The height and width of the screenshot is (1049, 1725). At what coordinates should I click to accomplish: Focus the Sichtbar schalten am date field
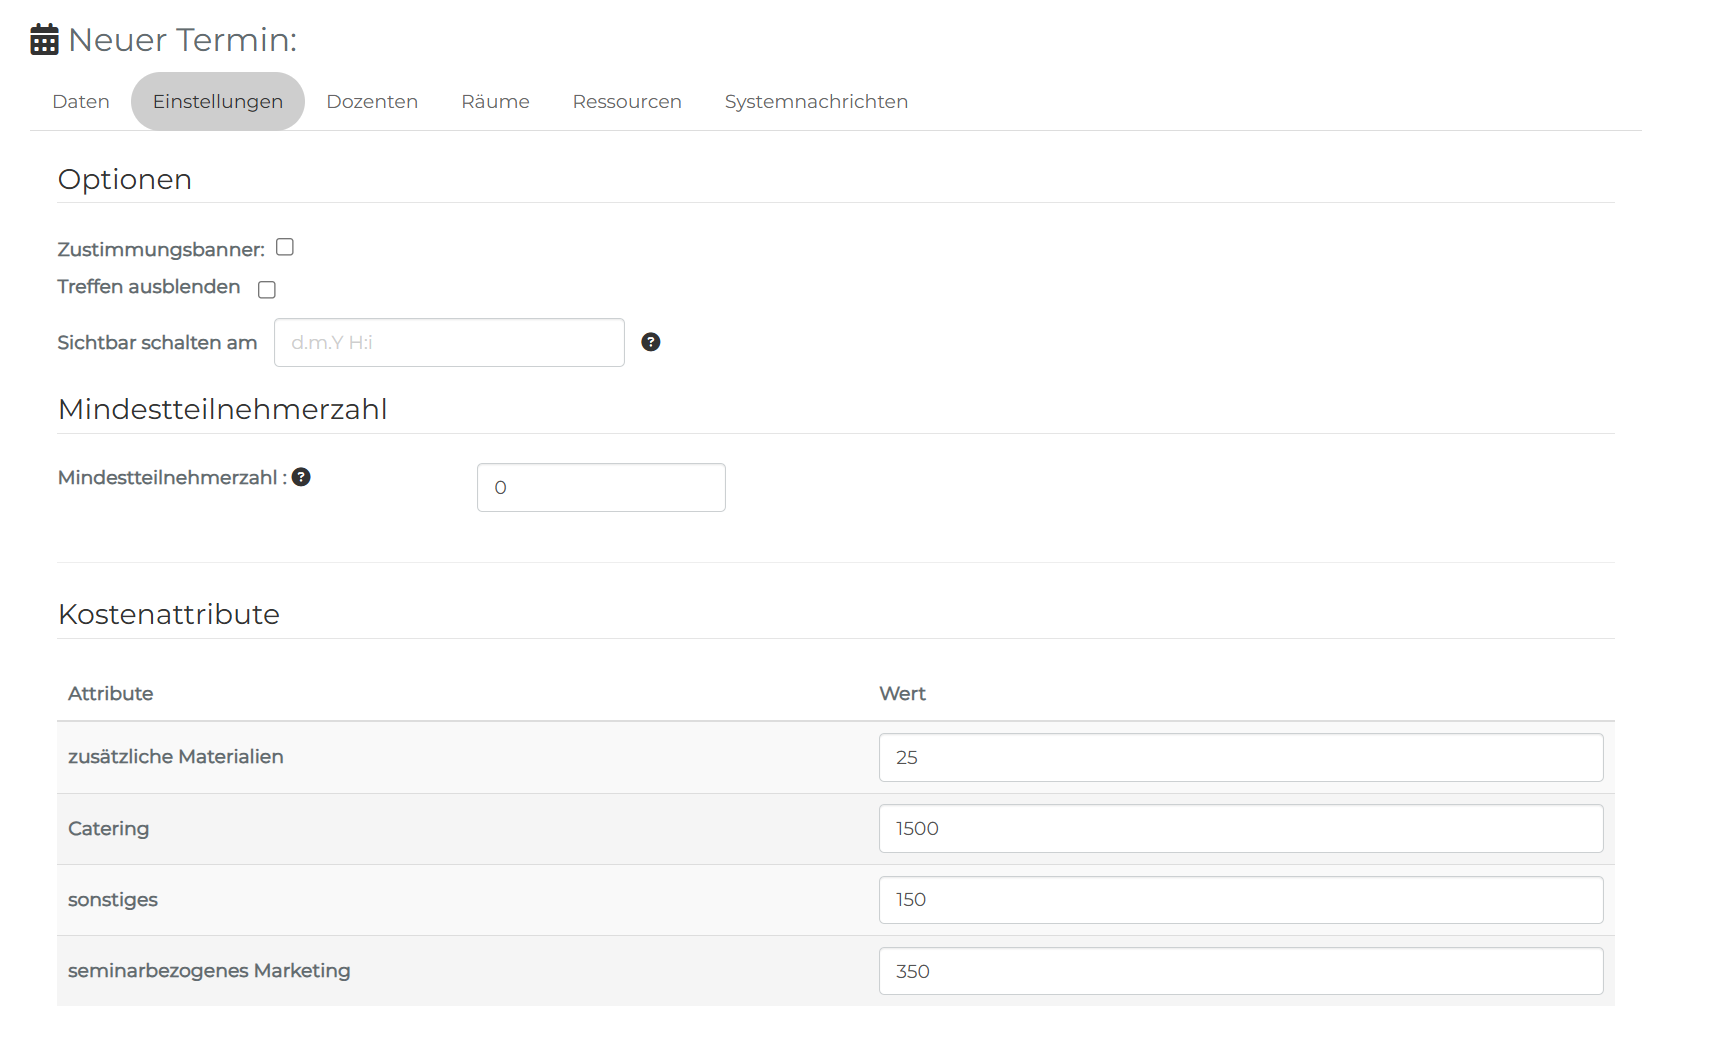pyautogui.click(x=449, y=342)
